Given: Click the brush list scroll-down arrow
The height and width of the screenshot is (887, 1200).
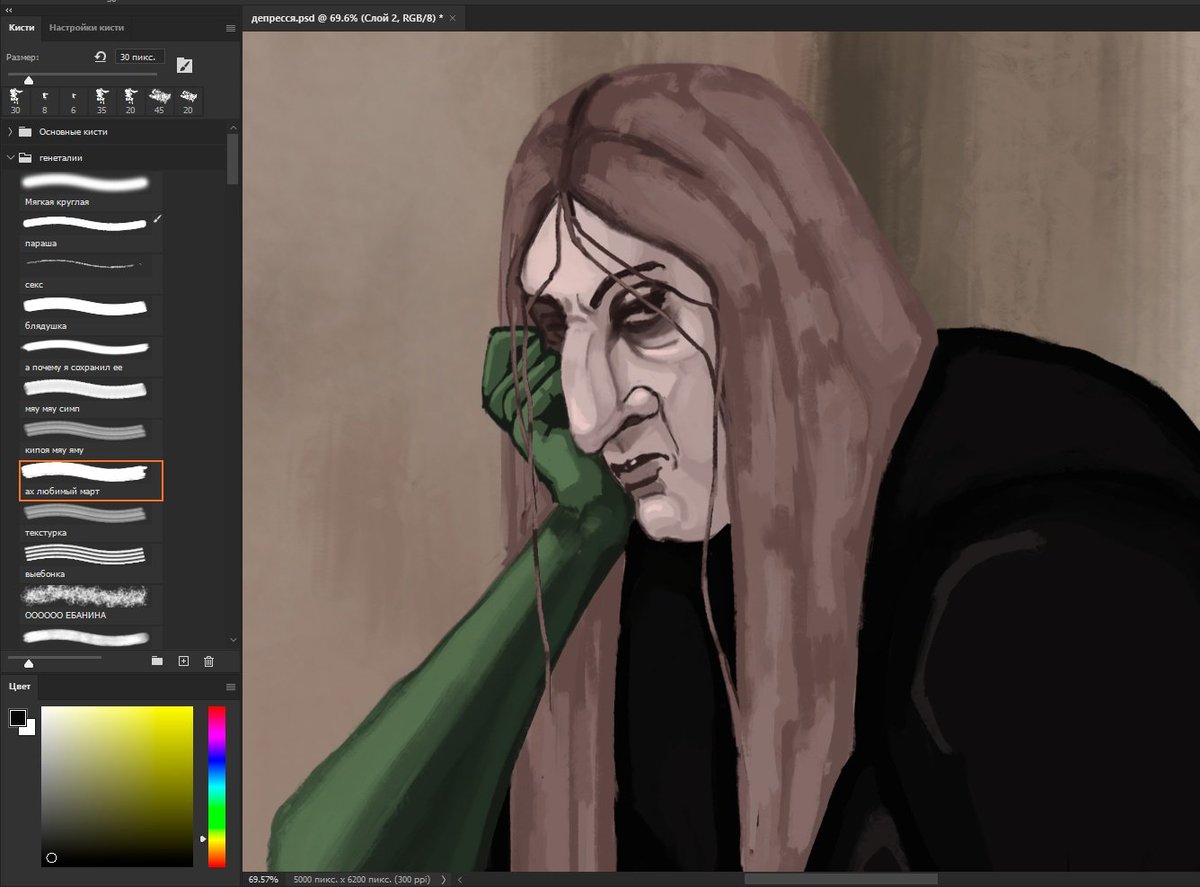Looking at the screenshot, I should [233, 639].
